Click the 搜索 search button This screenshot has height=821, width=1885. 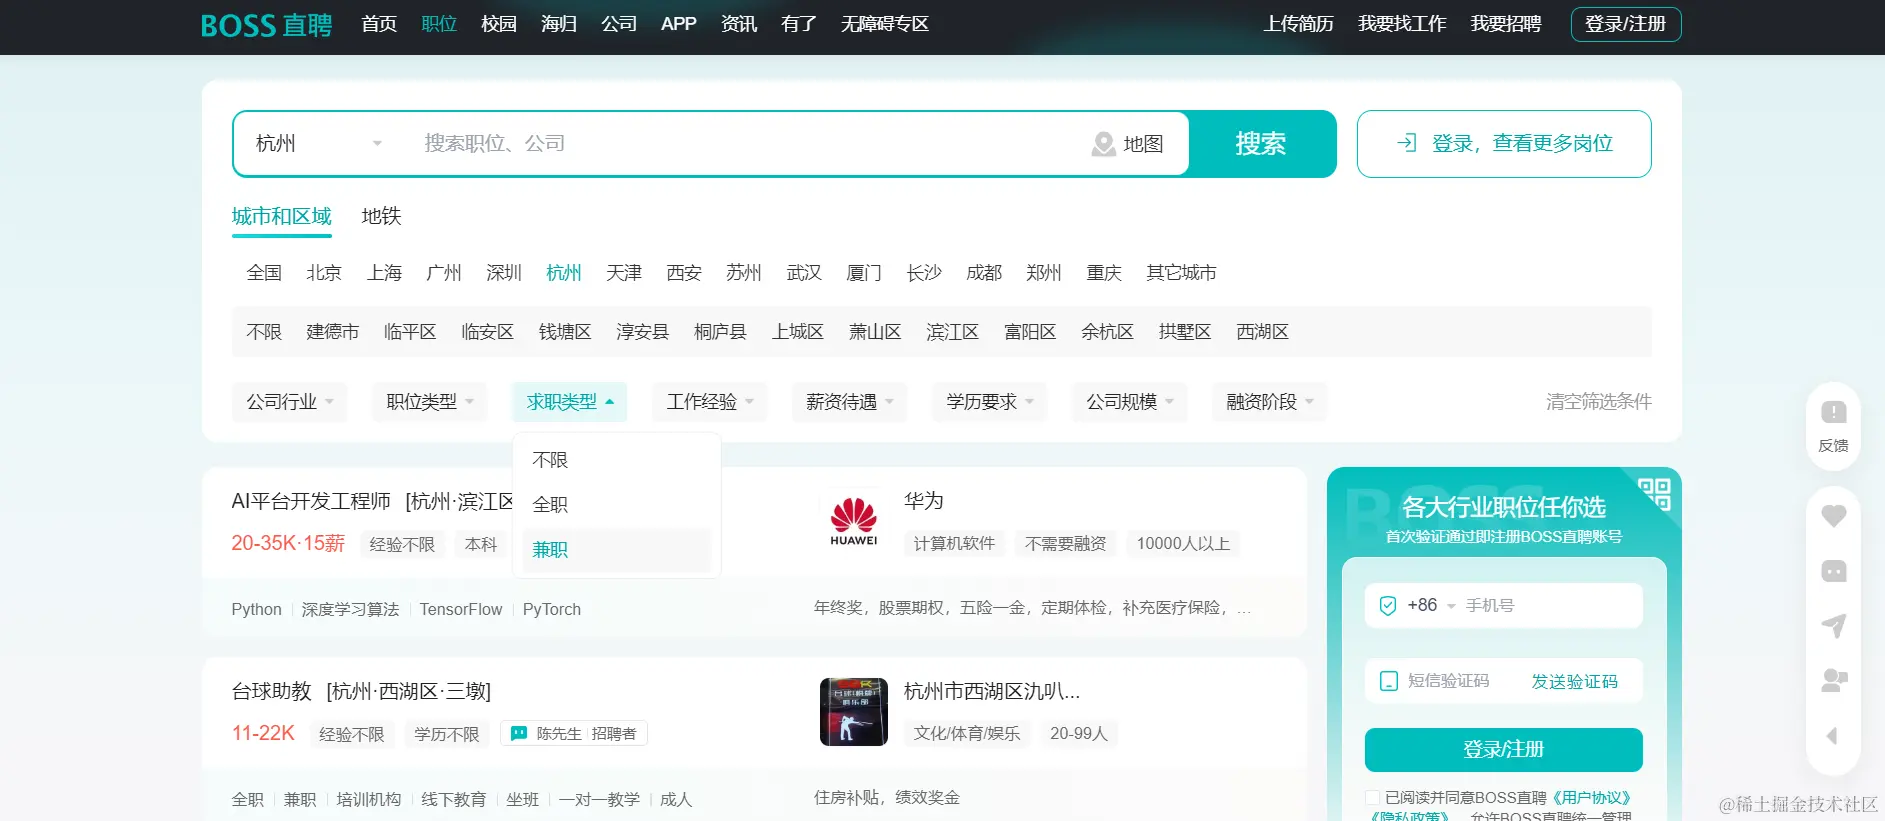(x=1261, y=144)
